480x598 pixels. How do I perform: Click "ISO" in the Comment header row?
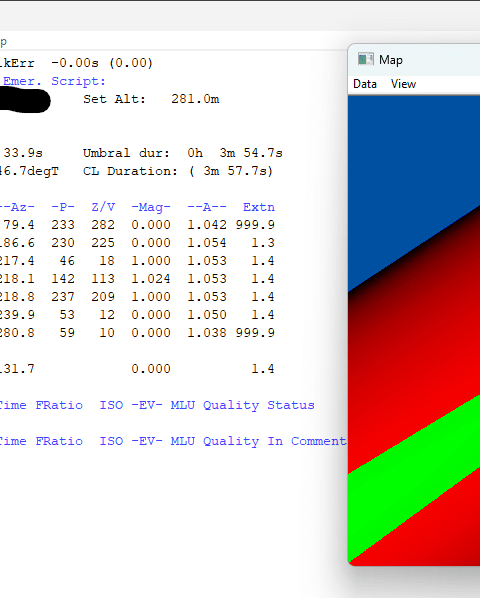[111, 441]
